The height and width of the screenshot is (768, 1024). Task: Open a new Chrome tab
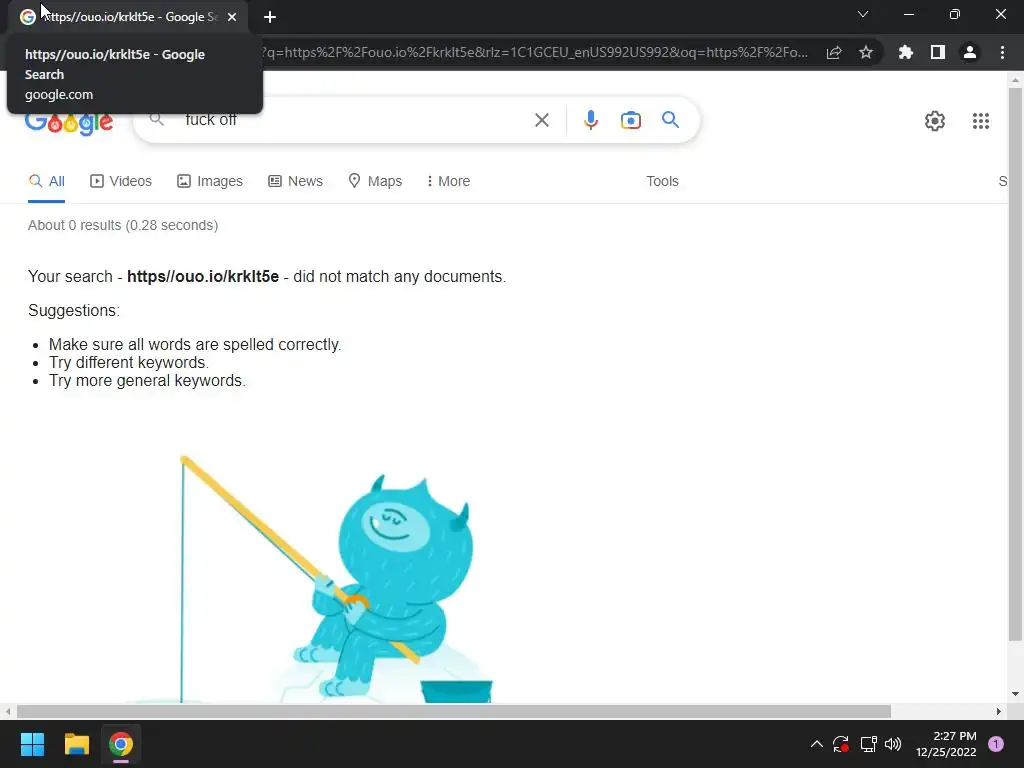coord(270,17)
